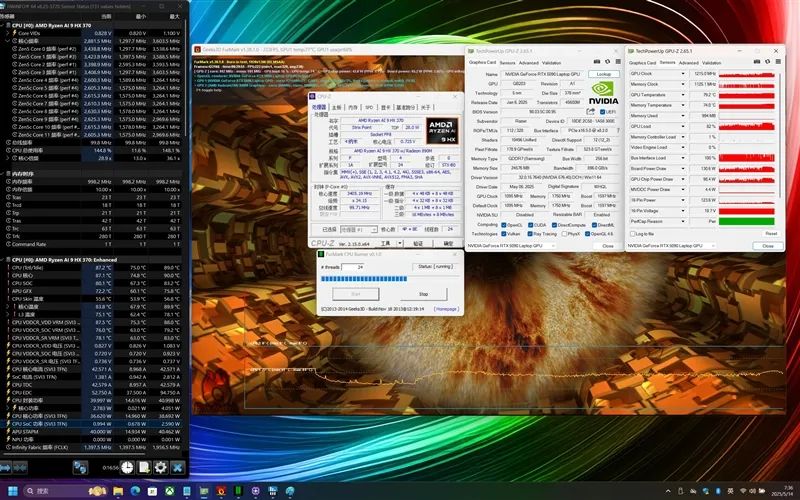Open the GPU Clock sensor dropdown
This screenshot has width=800, height=500.
click(683, 74)
